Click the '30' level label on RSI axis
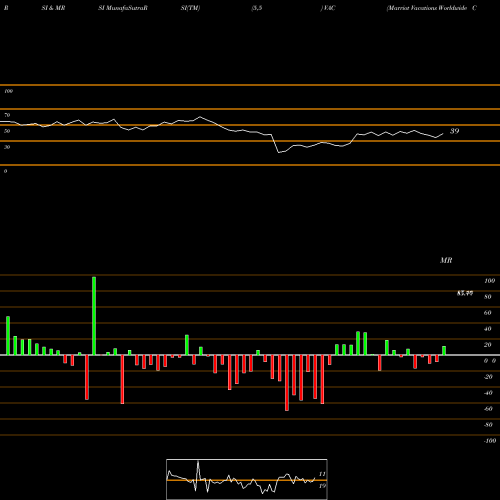 point(7,147)
